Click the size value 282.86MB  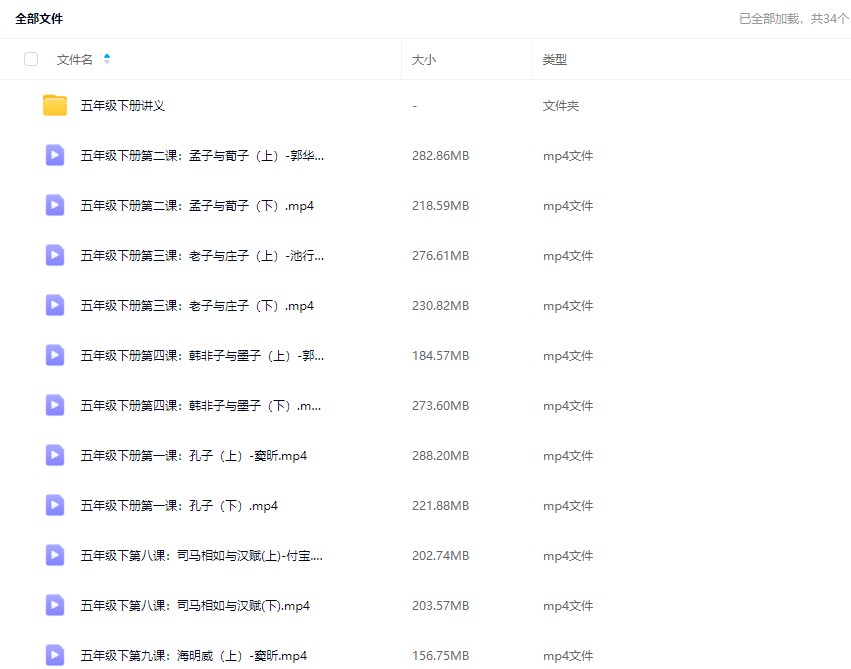[x=440, y=156]
